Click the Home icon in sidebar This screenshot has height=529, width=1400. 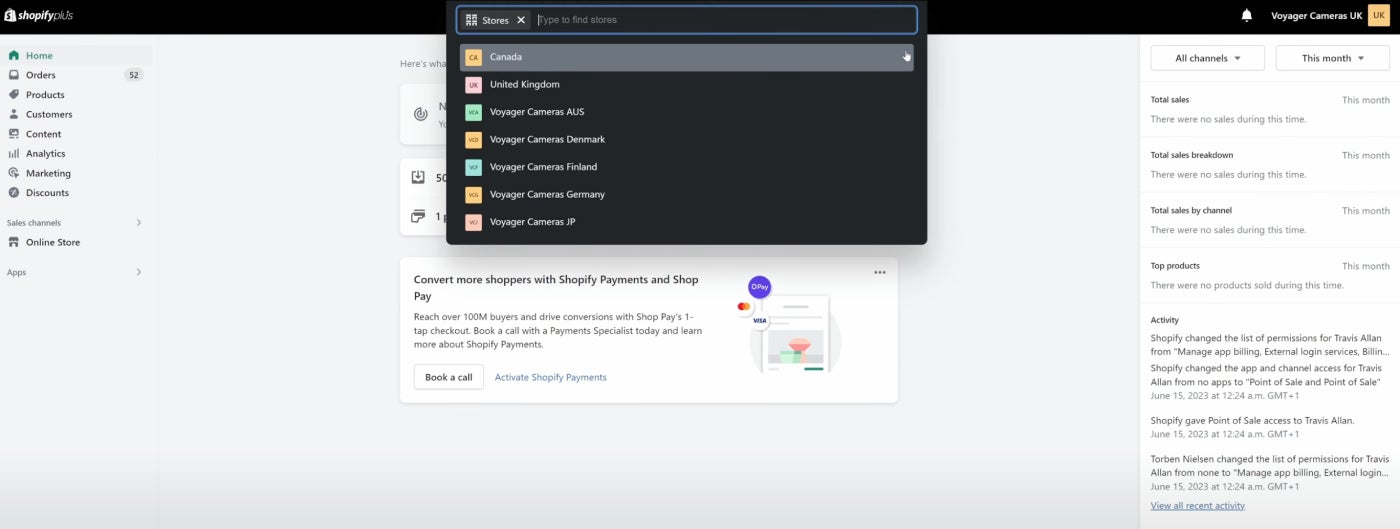tap(14, 55)
